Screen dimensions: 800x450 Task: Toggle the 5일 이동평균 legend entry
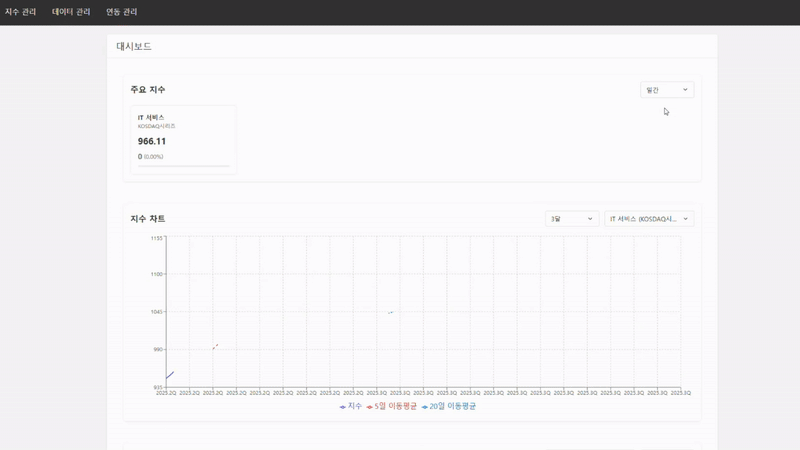pyautogui.click(x=394, y=406)
